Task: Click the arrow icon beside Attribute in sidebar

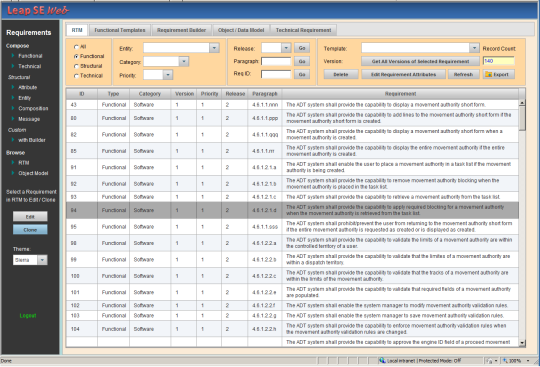Action: pos(13,87)
